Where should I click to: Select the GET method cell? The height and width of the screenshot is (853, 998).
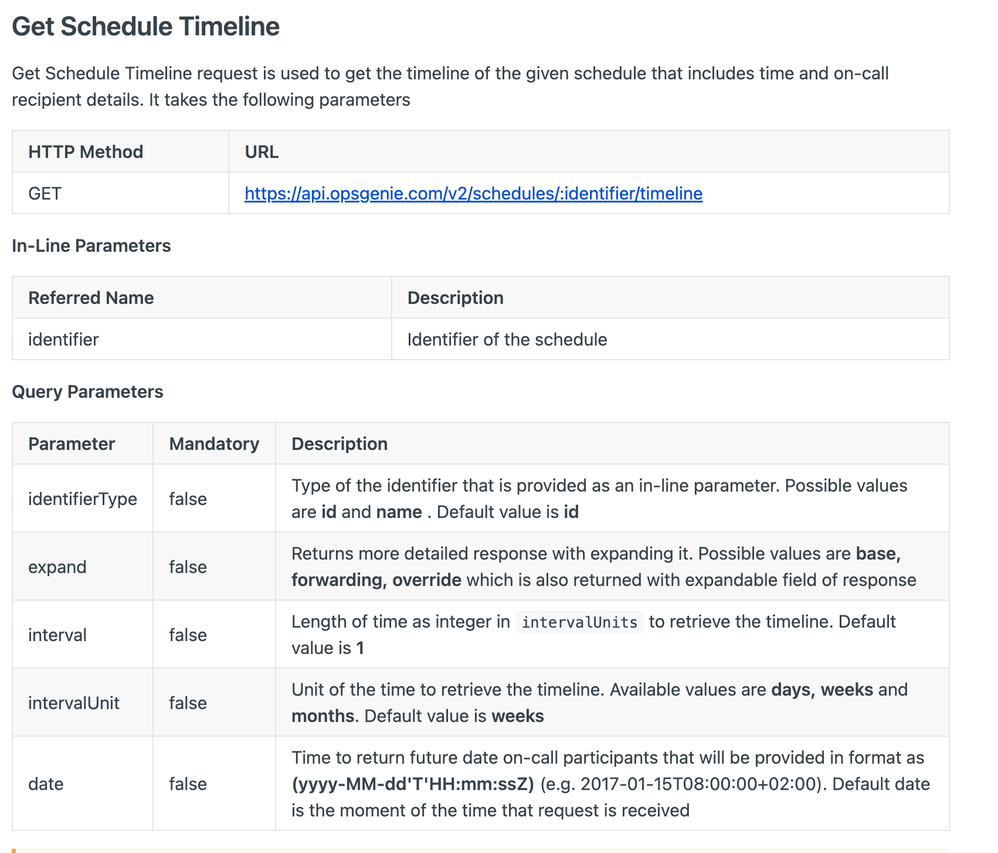tap(120, 193)
